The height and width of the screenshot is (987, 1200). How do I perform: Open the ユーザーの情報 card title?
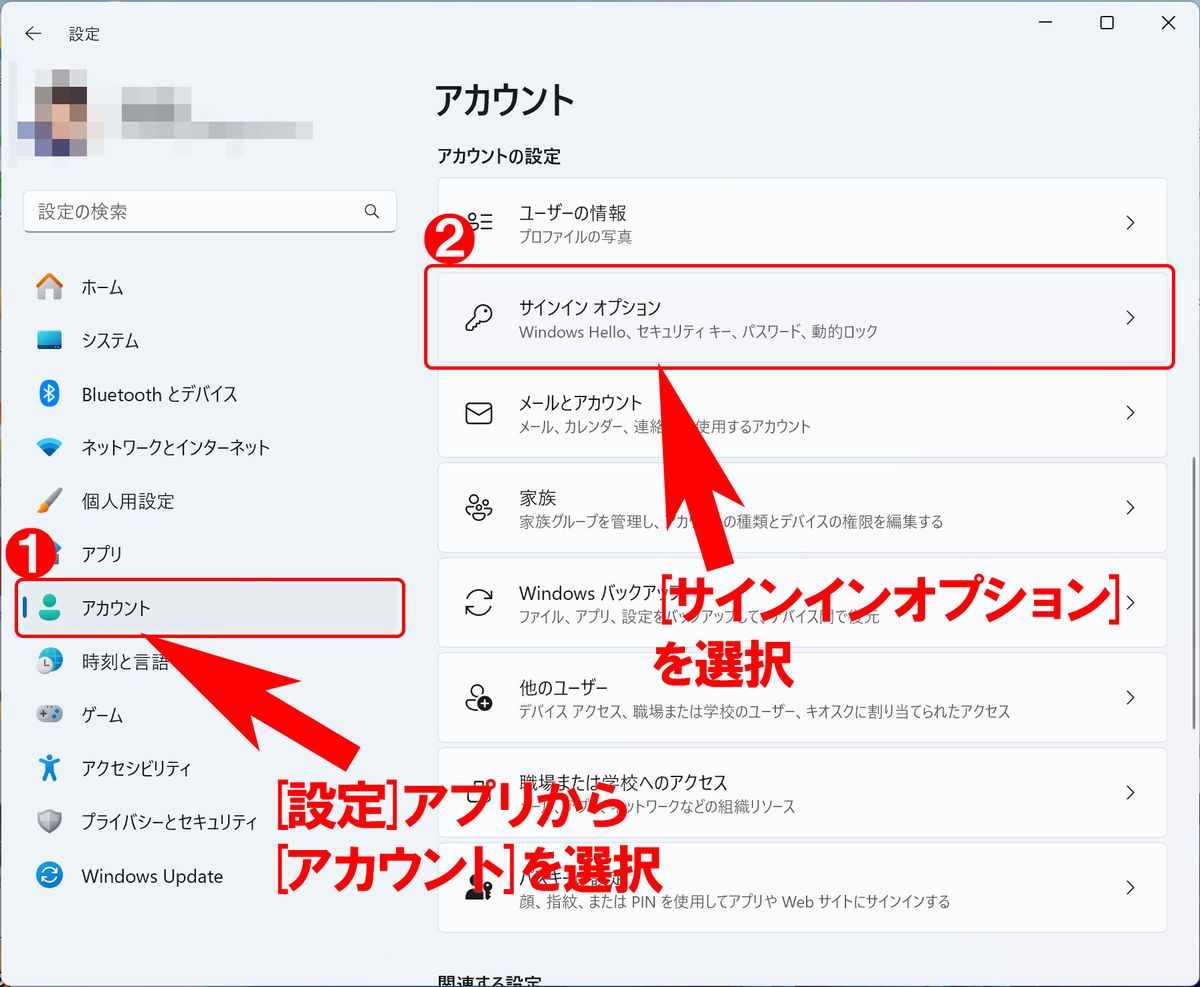[x=573, y=213]
